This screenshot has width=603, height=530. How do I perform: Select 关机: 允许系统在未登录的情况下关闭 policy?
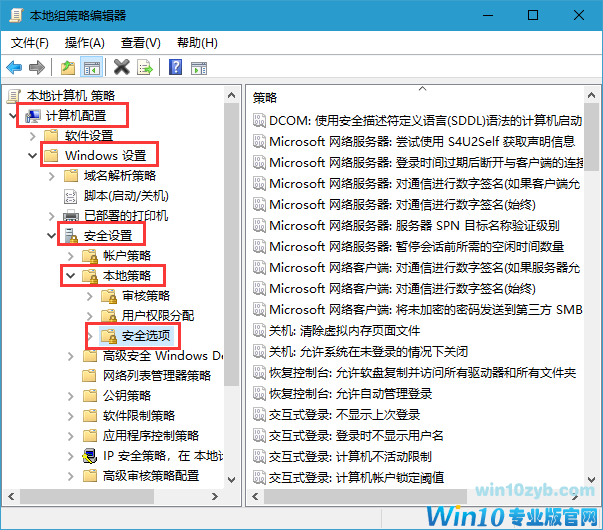coord(368,352)
